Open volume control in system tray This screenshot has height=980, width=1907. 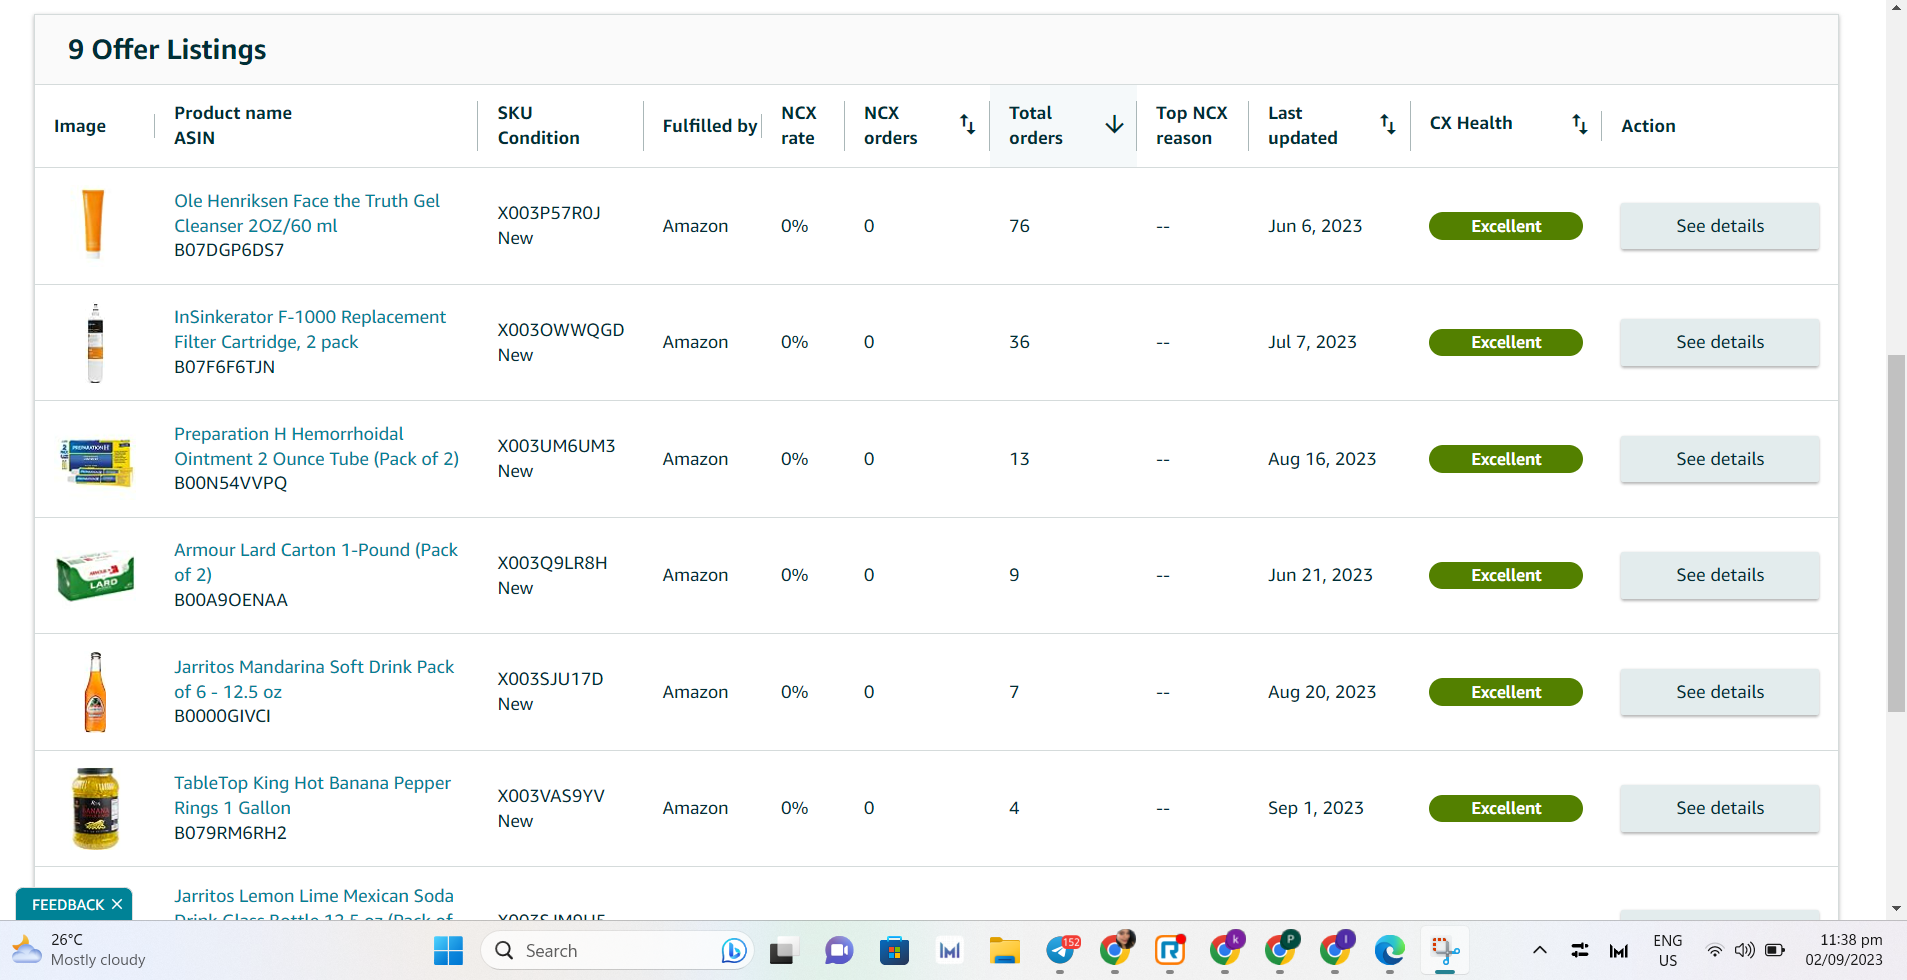coord(1744,950)
